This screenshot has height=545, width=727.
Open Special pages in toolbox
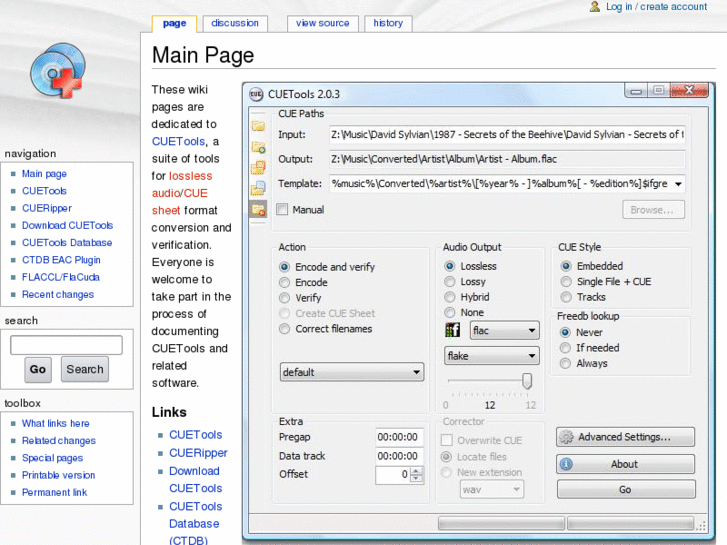(x=52, y=458)
